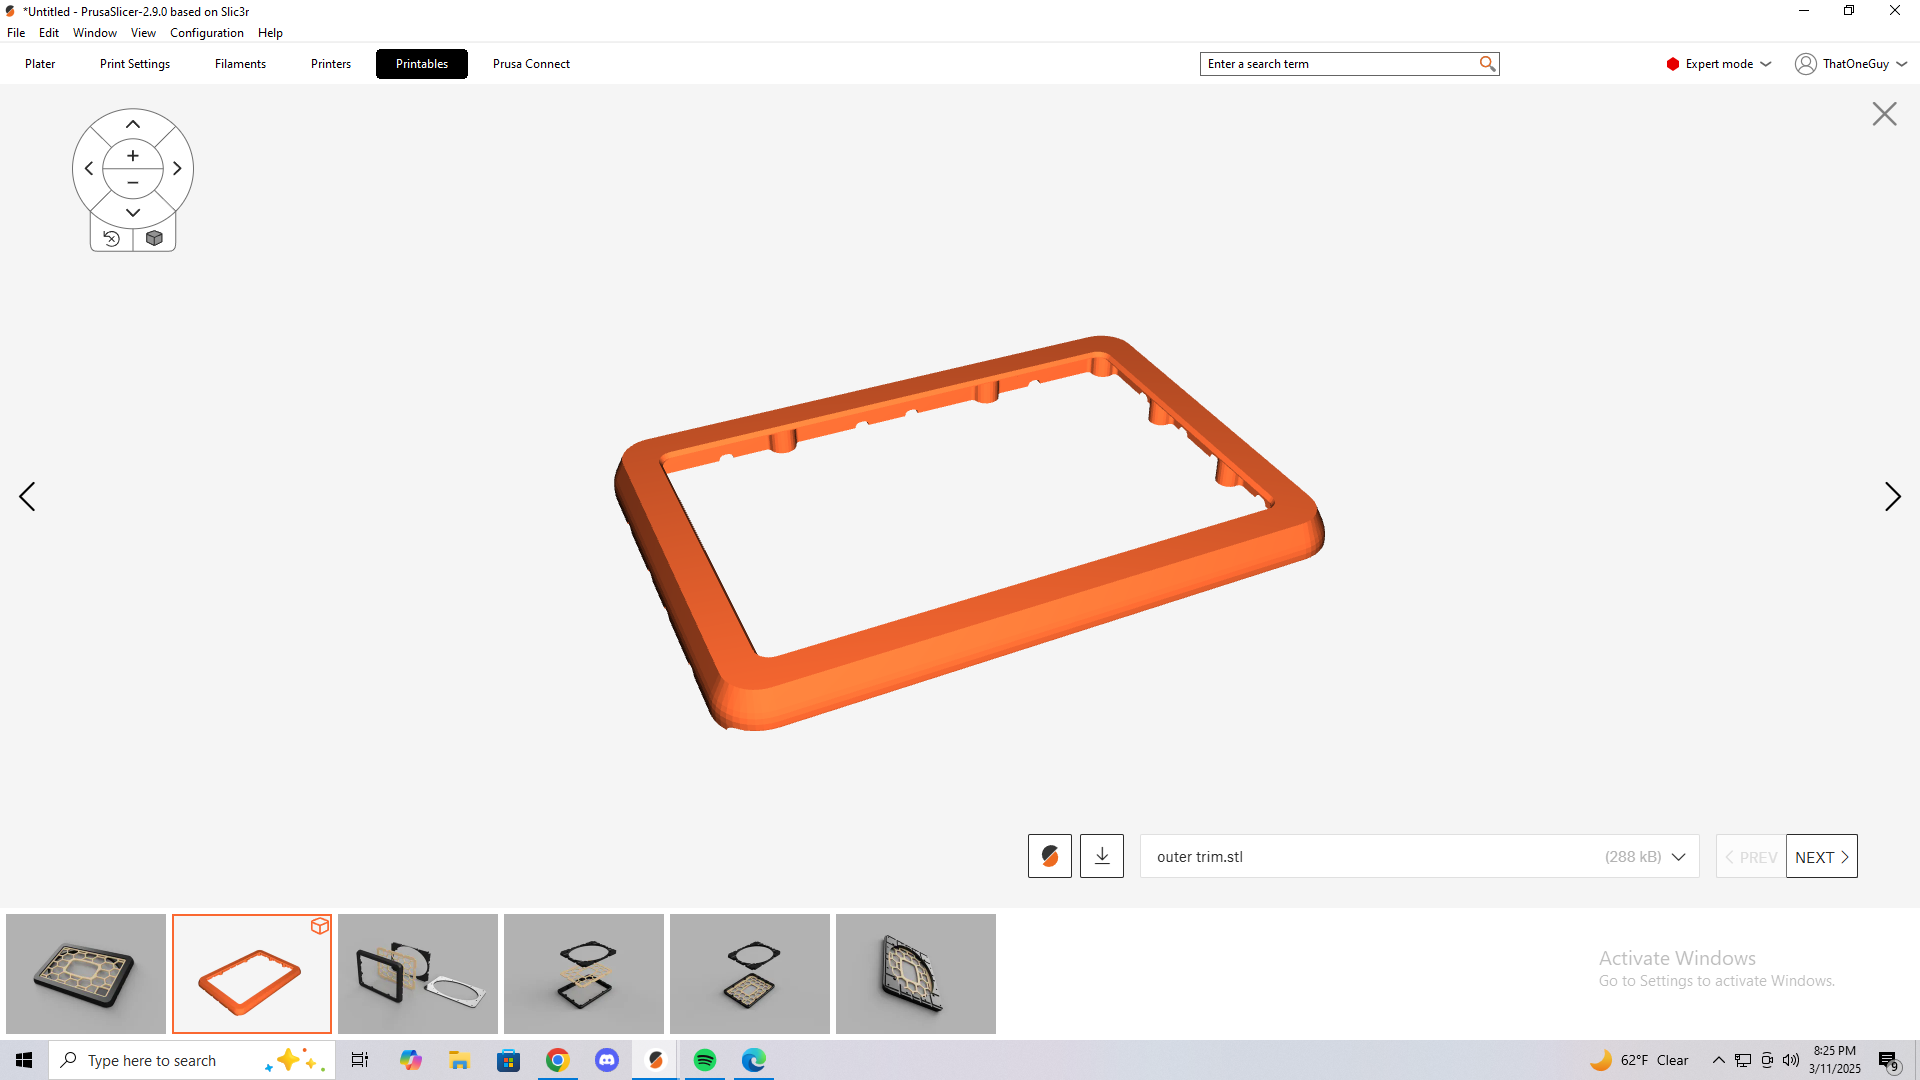Zoom in with the plus button

pos(133,156)
